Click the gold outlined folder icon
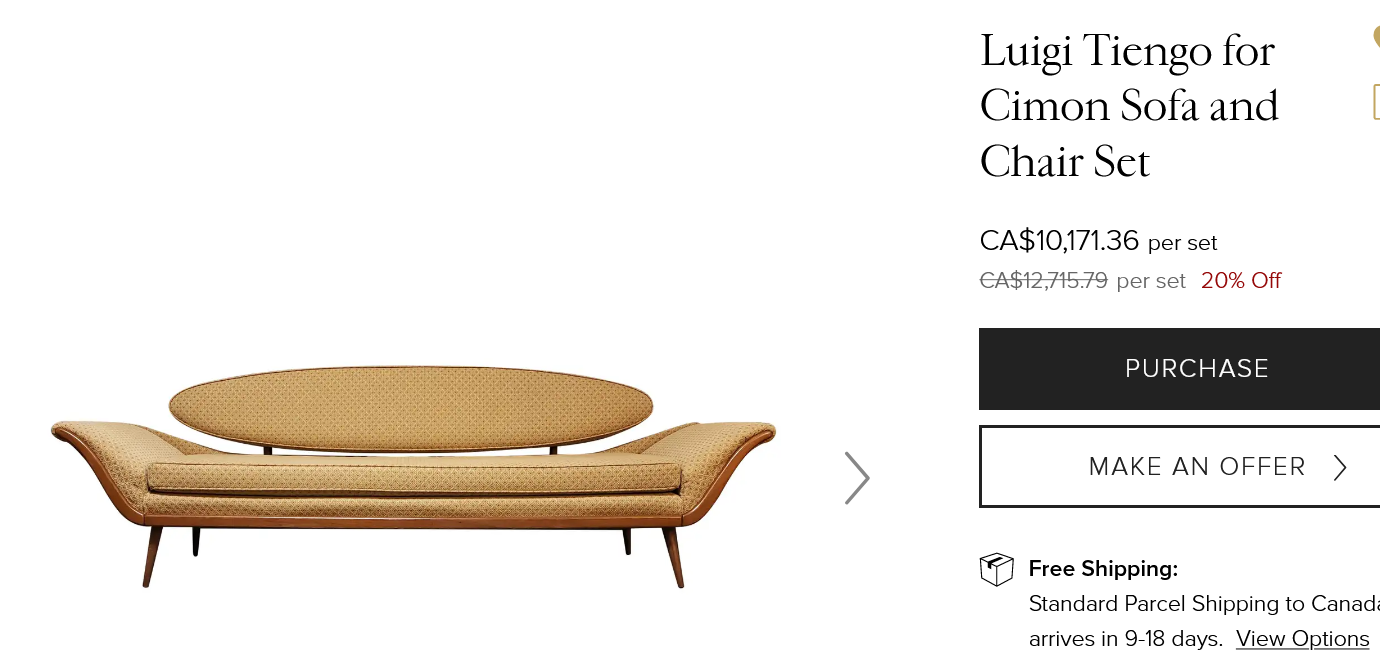Viewport: 1380px width, 665px height. (1377, 102)
